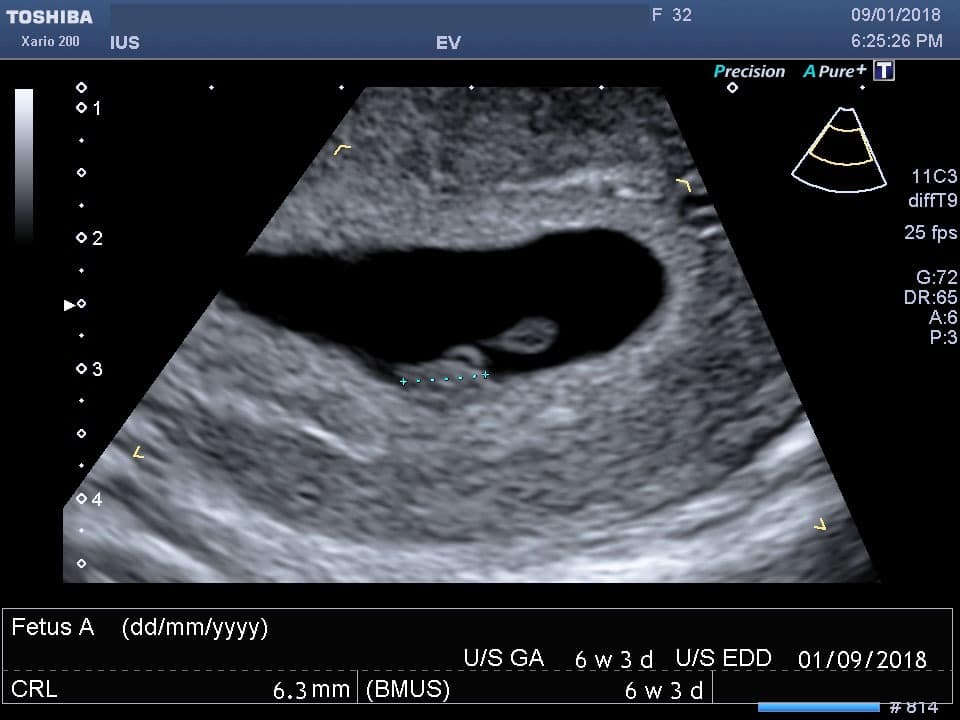This screenshot has width=960, height=720.
Task: Toggle the EV endovaginal mode label
Action: [x=448, y=43]
